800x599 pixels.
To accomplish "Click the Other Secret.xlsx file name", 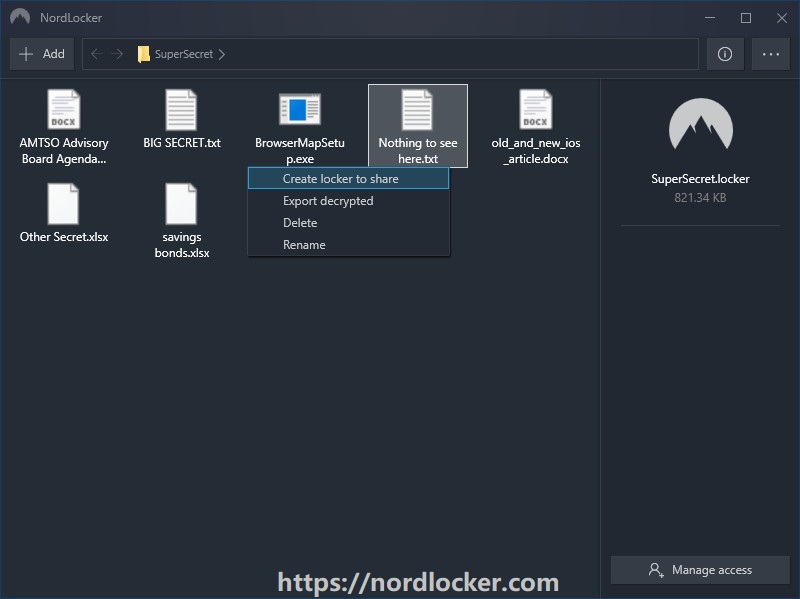I will [x=64, y=237].
